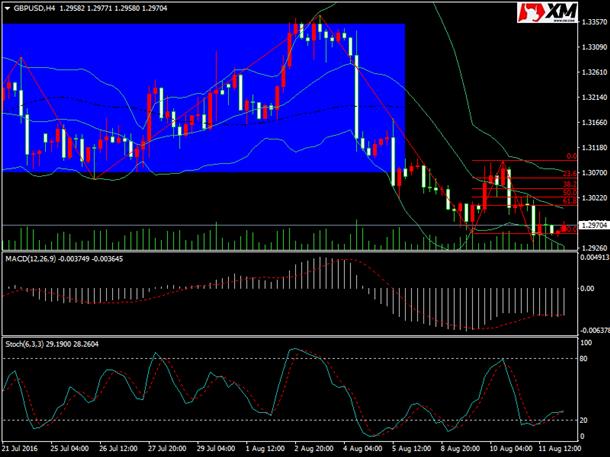This screenshot has width=610, height=457.
Task: Click the XM logo
Action: (x=547, y=12)
